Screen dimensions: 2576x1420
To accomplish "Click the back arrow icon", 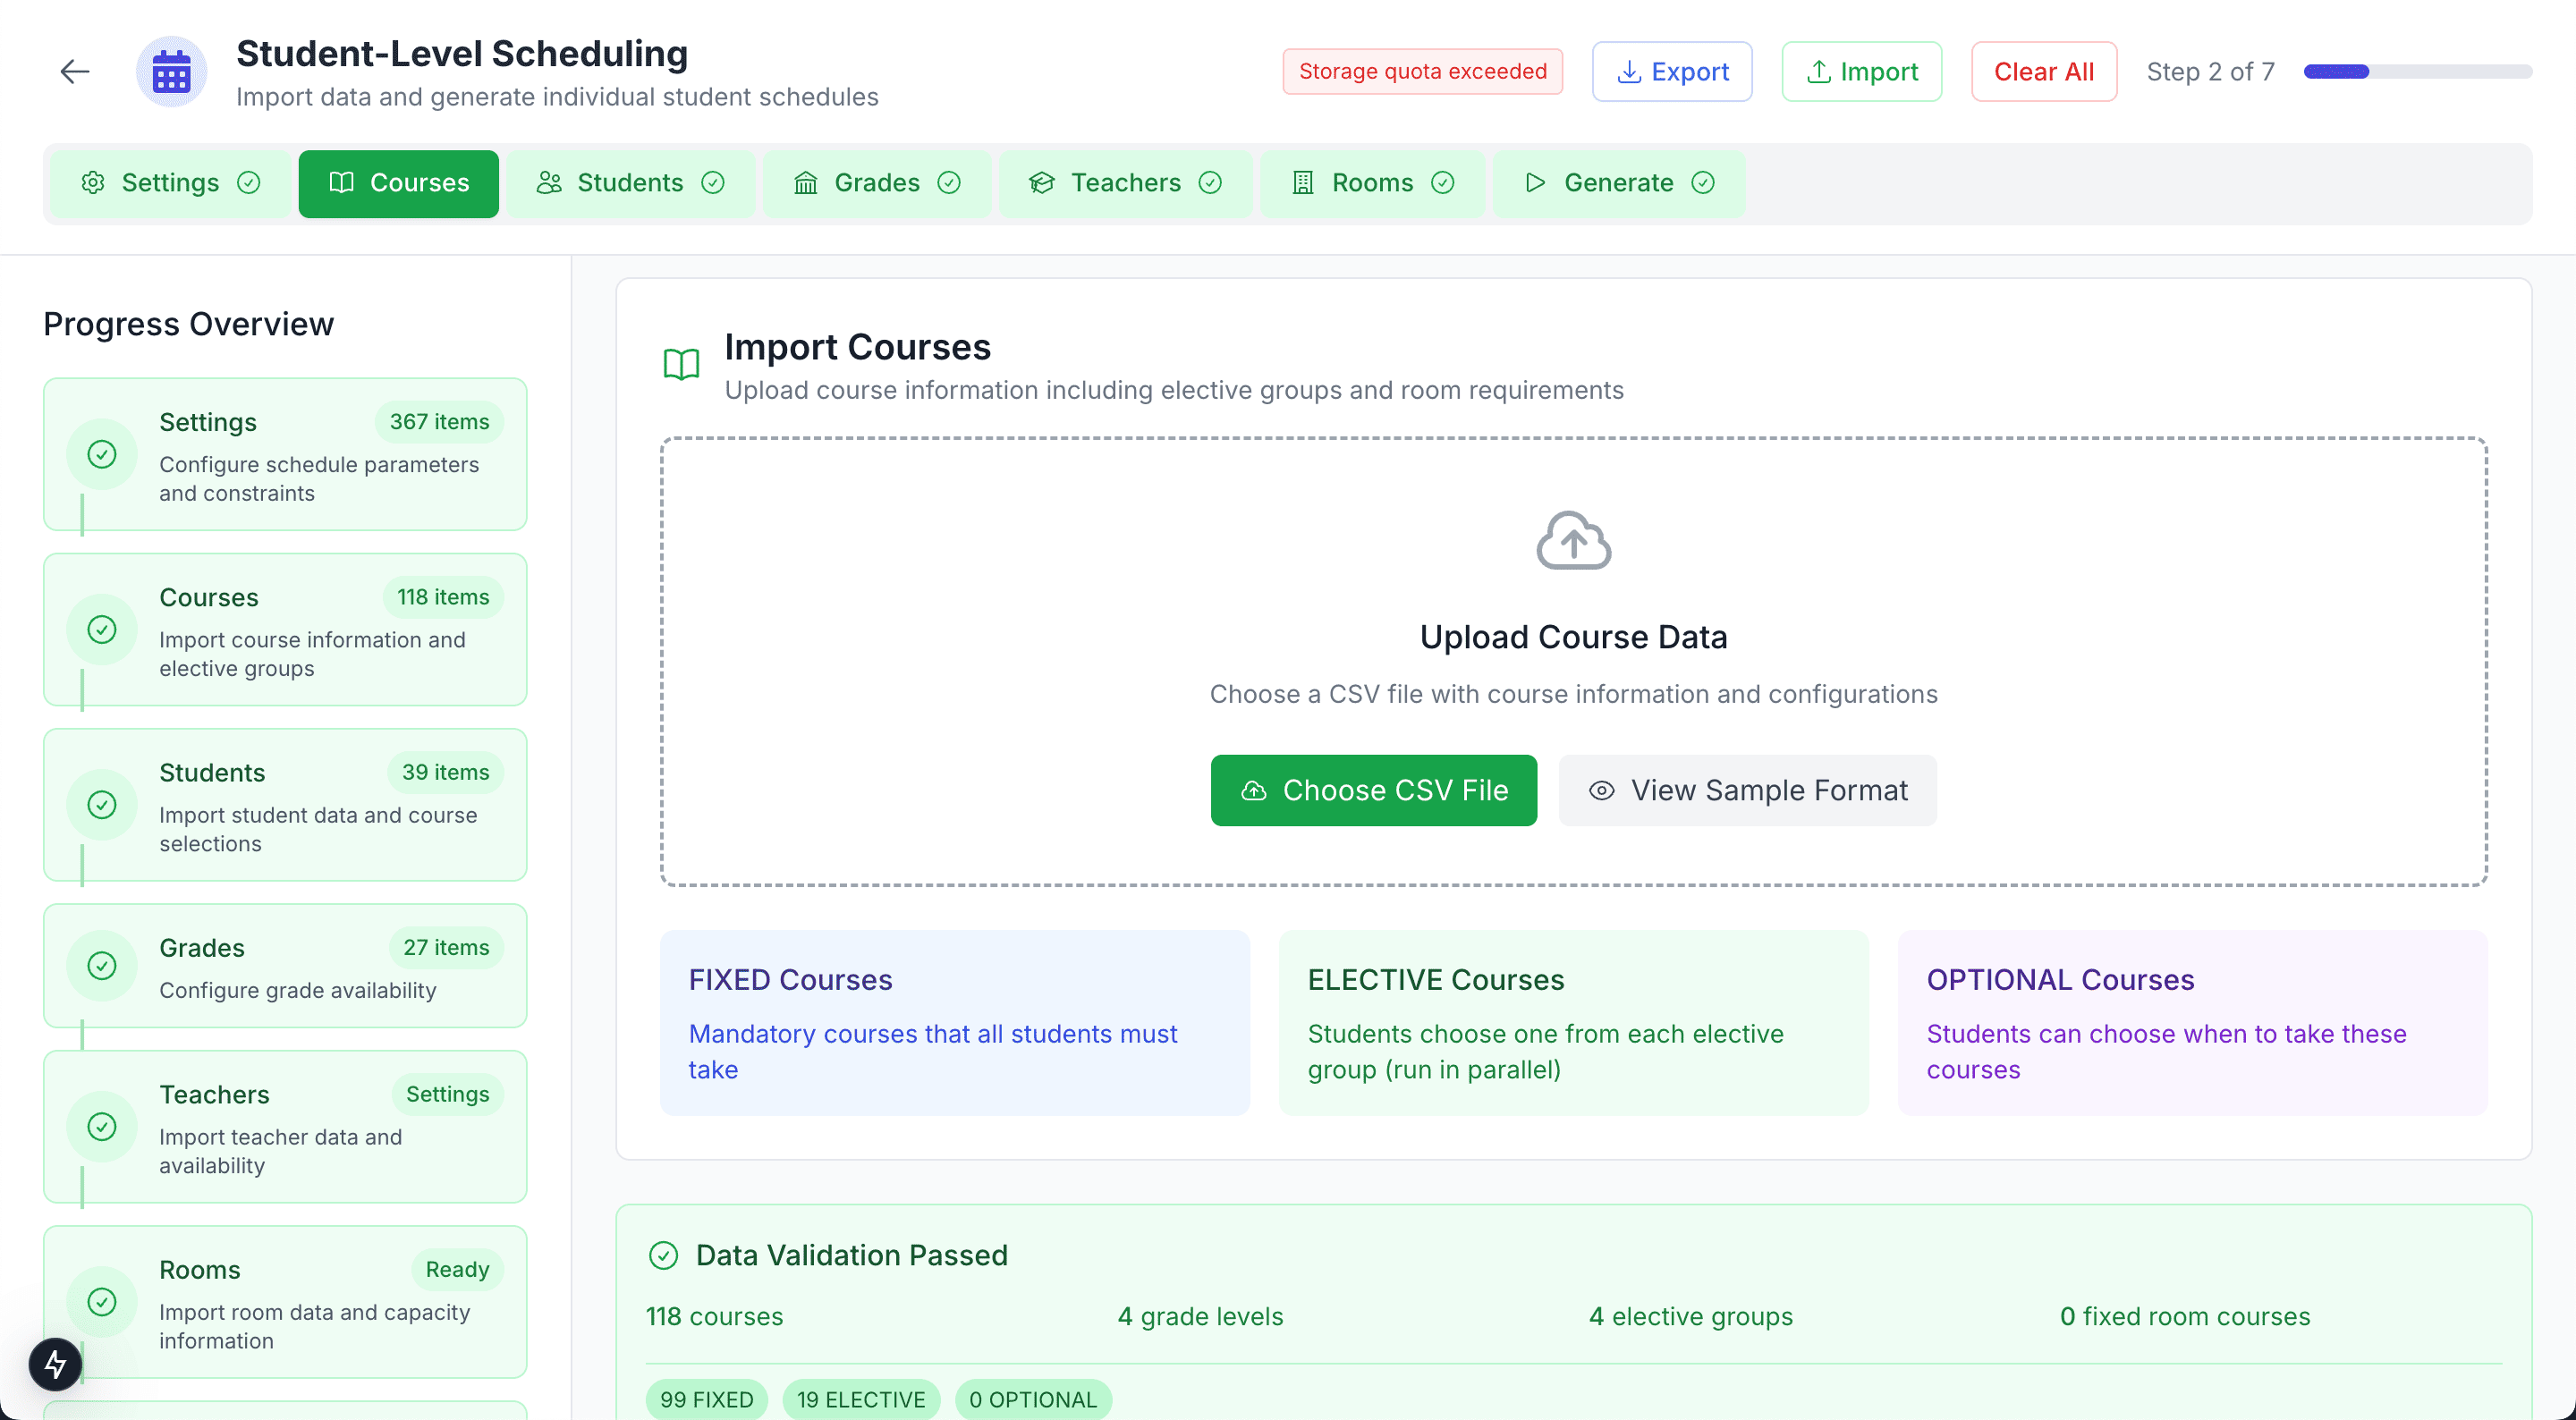I will coord(75,72).
